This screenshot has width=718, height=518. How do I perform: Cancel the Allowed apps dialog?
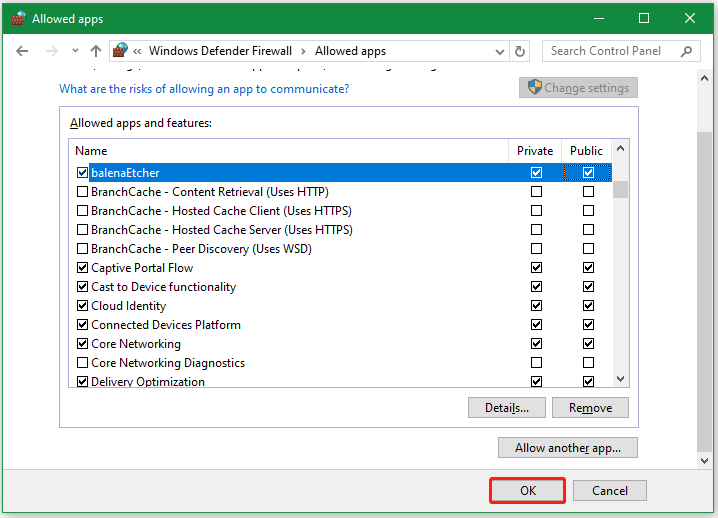click(610, 491)
